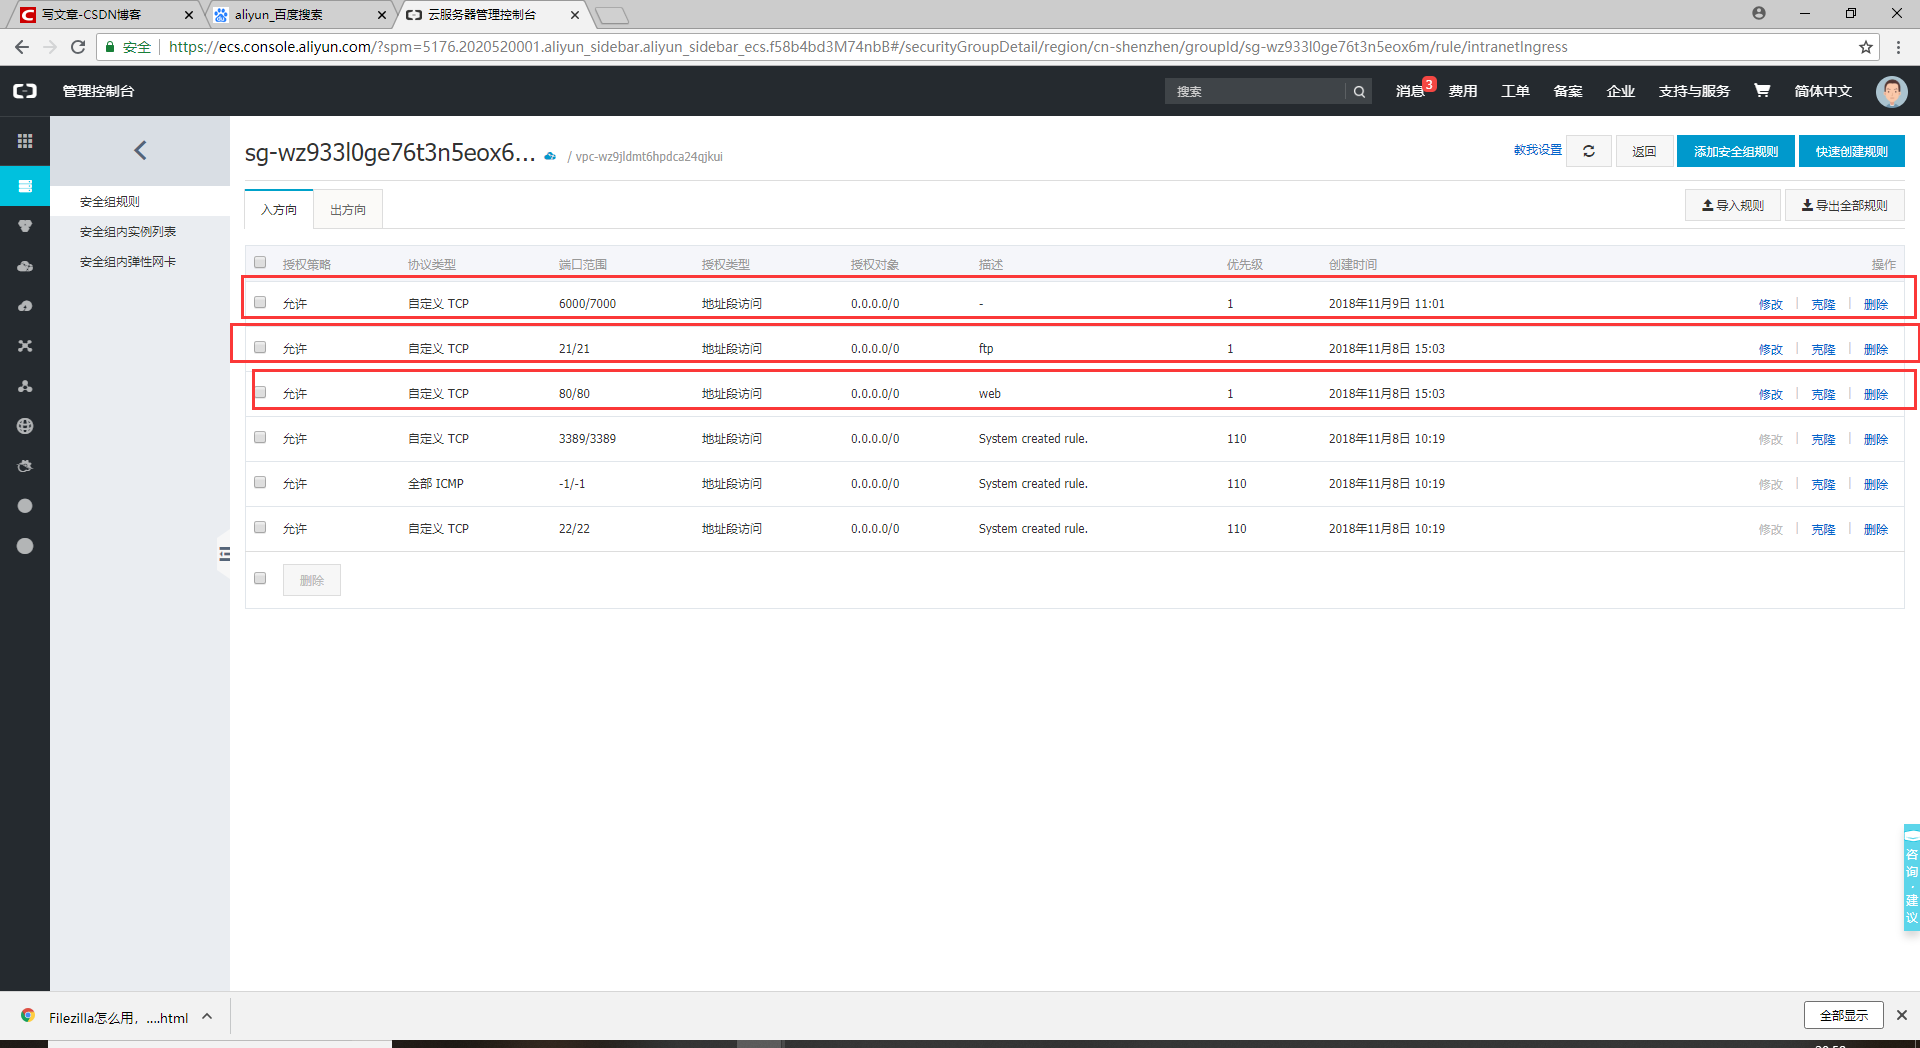Select the cloud upload icon in sidebar

pyautogui.click(x=25, y=306)
